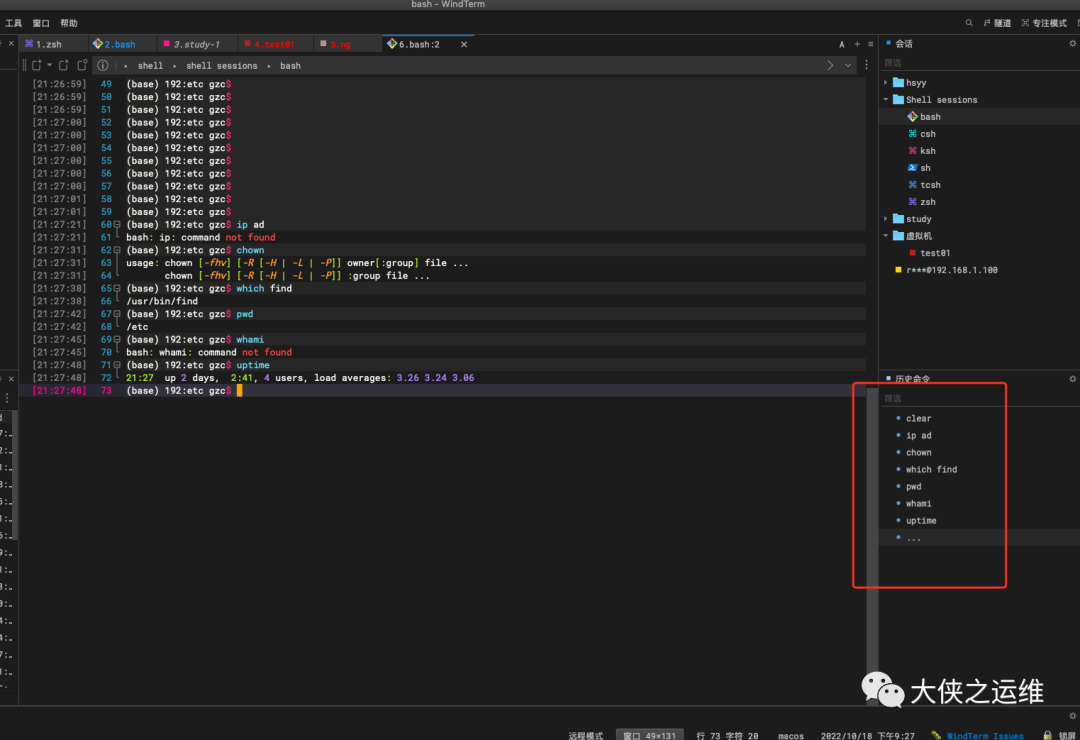
Task: Select the zsh session in the tree
Action: (979, 202)
